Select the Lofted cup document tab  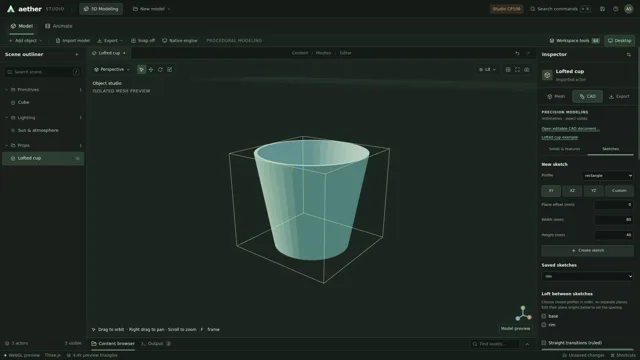[109, 53]
